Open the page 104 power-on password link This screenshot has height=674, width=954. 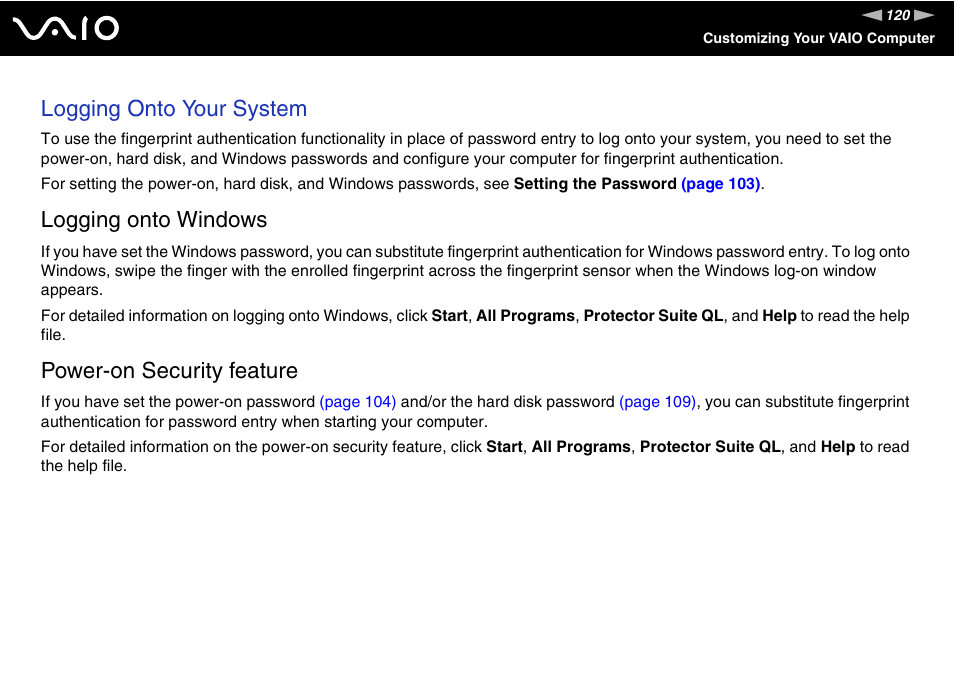pos(358,402)
